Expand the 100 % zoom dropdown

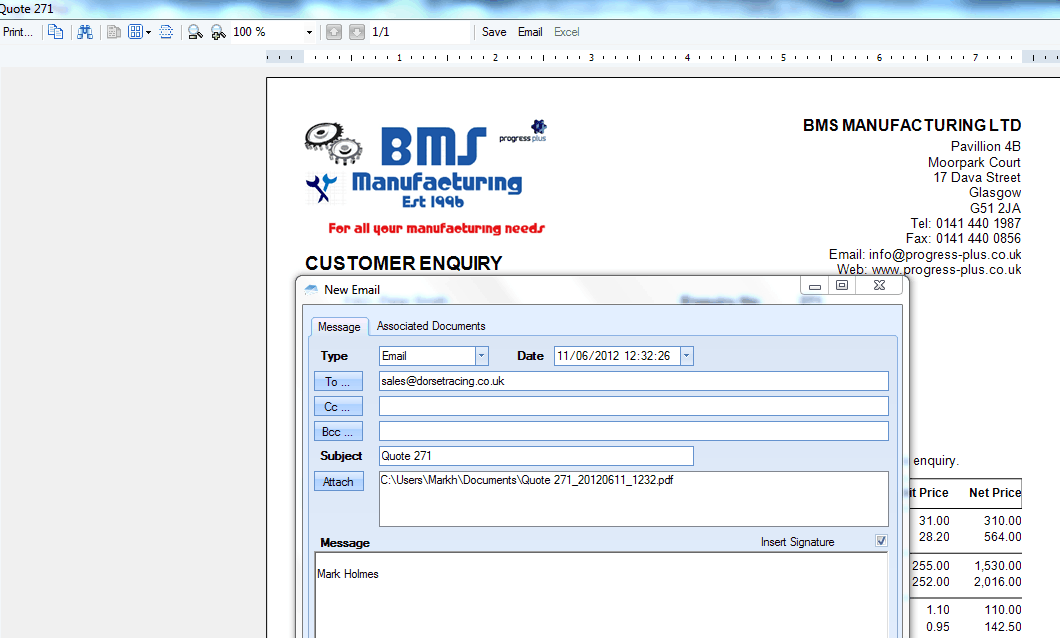pos(309,32)
